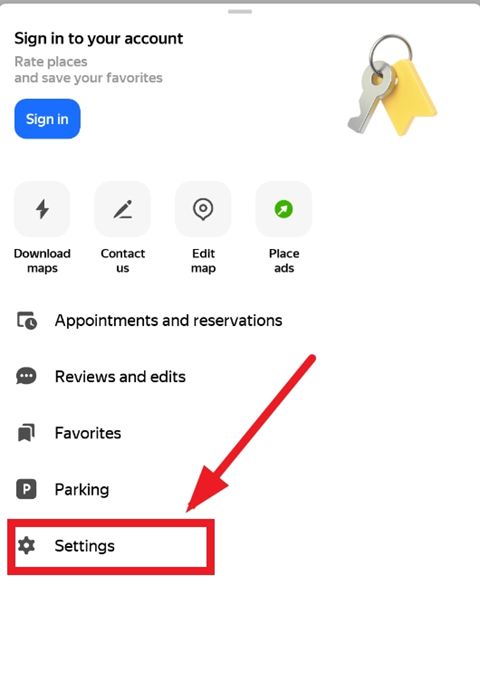Screen dimensions: 480x691
Task: Open Contact us pencil icon
Action: [123, 209]
